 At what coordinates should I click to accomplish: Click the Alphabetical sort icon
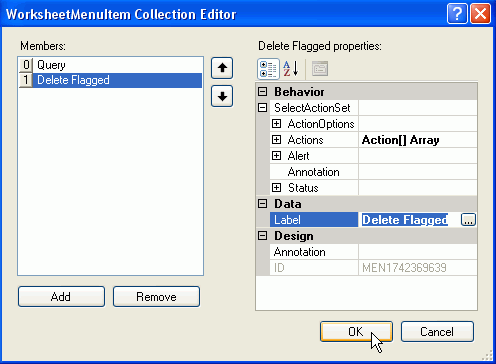coord(291,69)
